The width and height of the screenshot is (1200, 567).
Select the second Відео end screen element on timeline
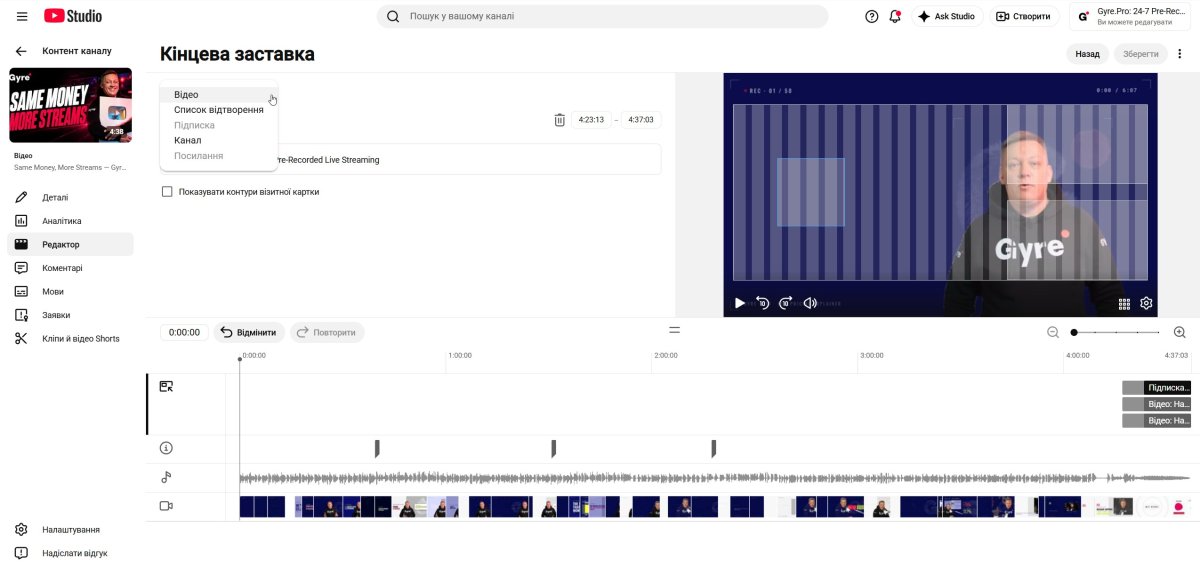pos(1157,420)
